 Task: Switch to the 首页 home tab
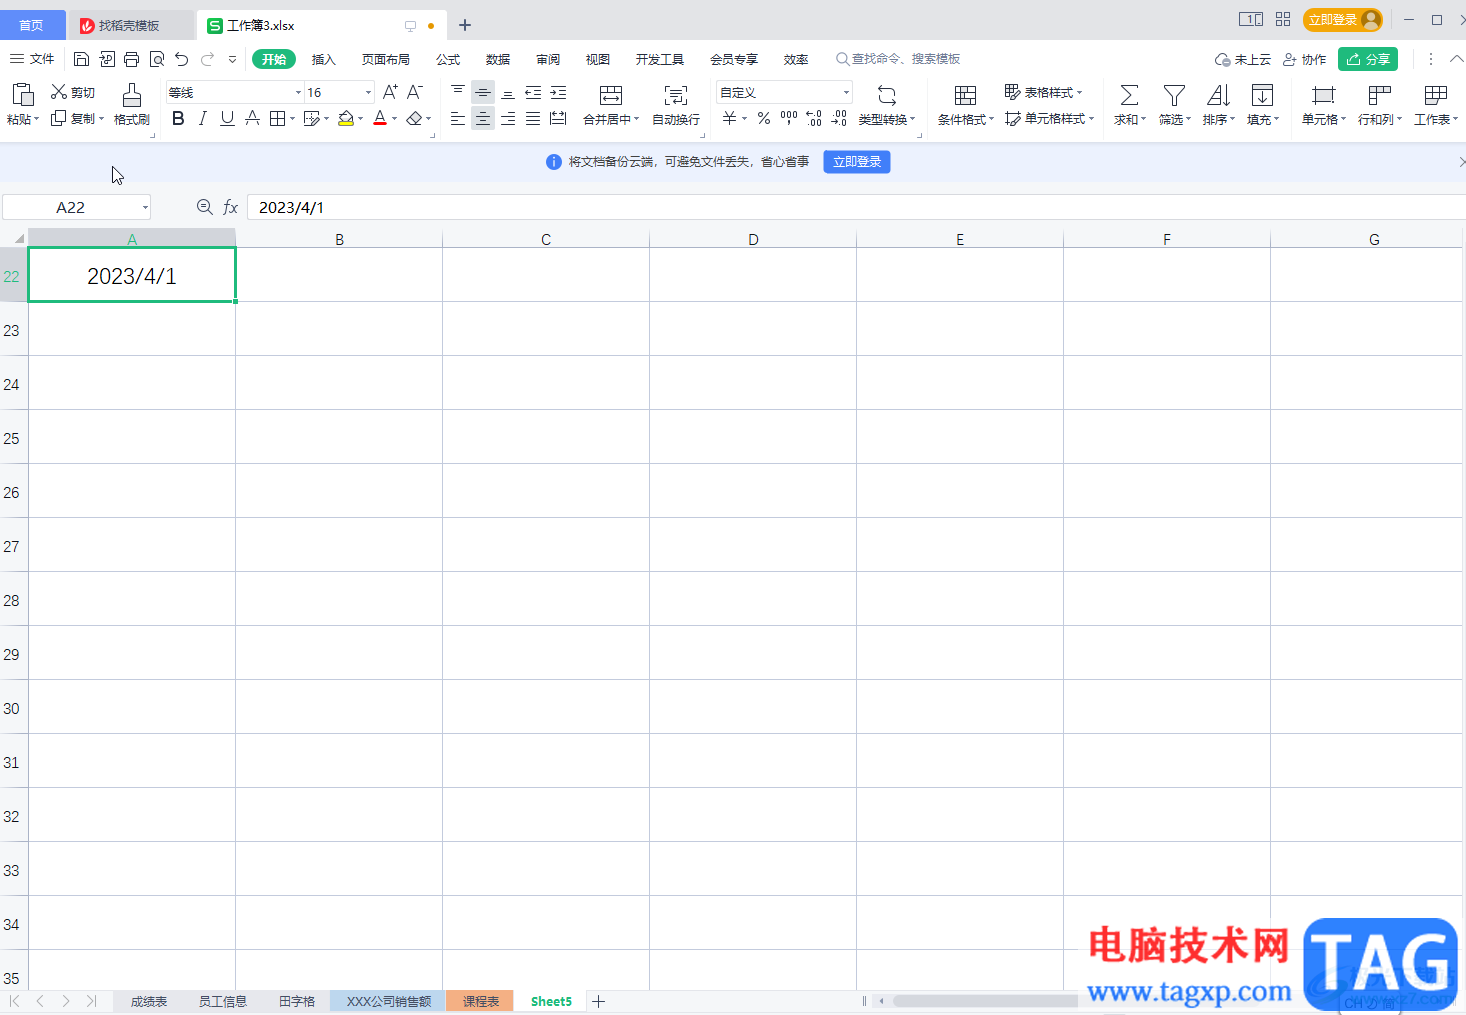point(32,25)
